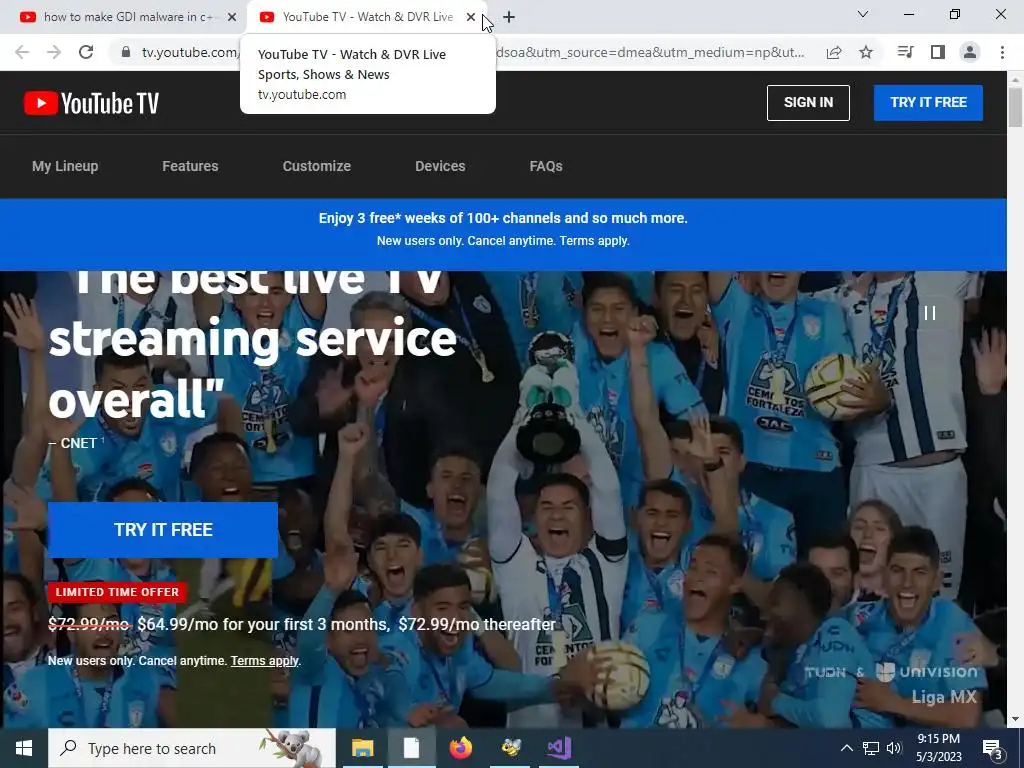Screen dimensions: 1024x768
Task: Reload the page with the refresh icon
Action: coord(86,52)
